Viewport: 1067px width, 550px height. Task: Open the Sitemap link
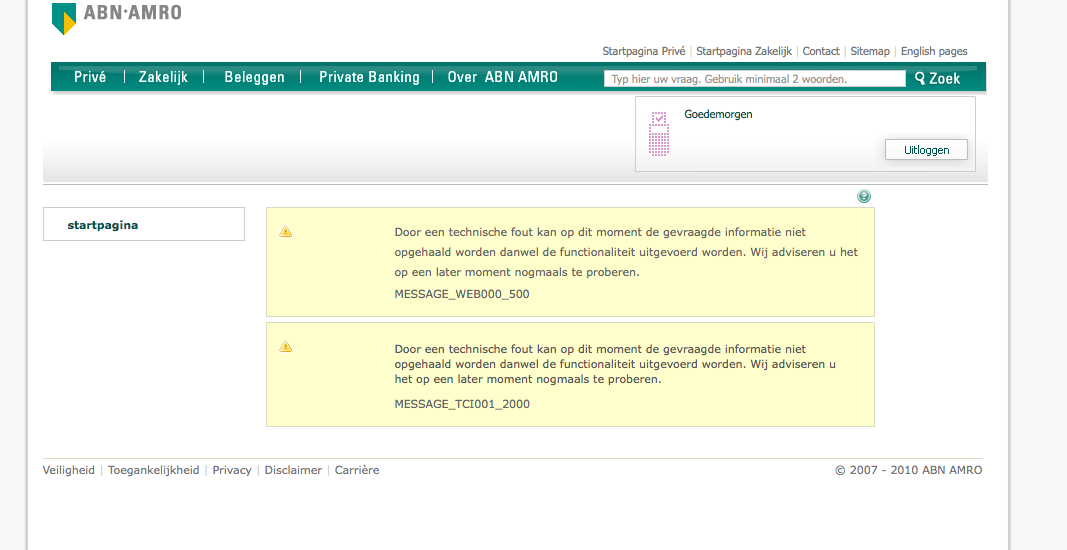[x=869, y=51]
